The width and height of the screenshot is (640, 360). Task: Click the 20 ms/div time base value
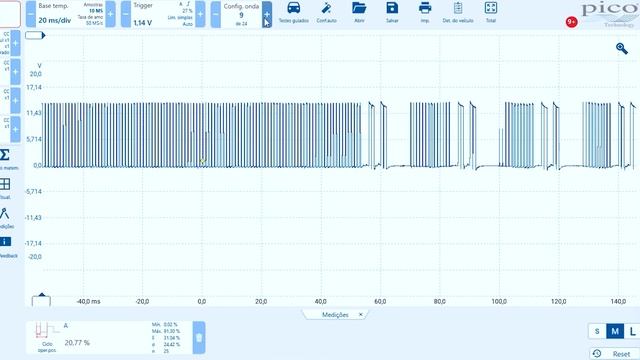(x=55, y=20)
